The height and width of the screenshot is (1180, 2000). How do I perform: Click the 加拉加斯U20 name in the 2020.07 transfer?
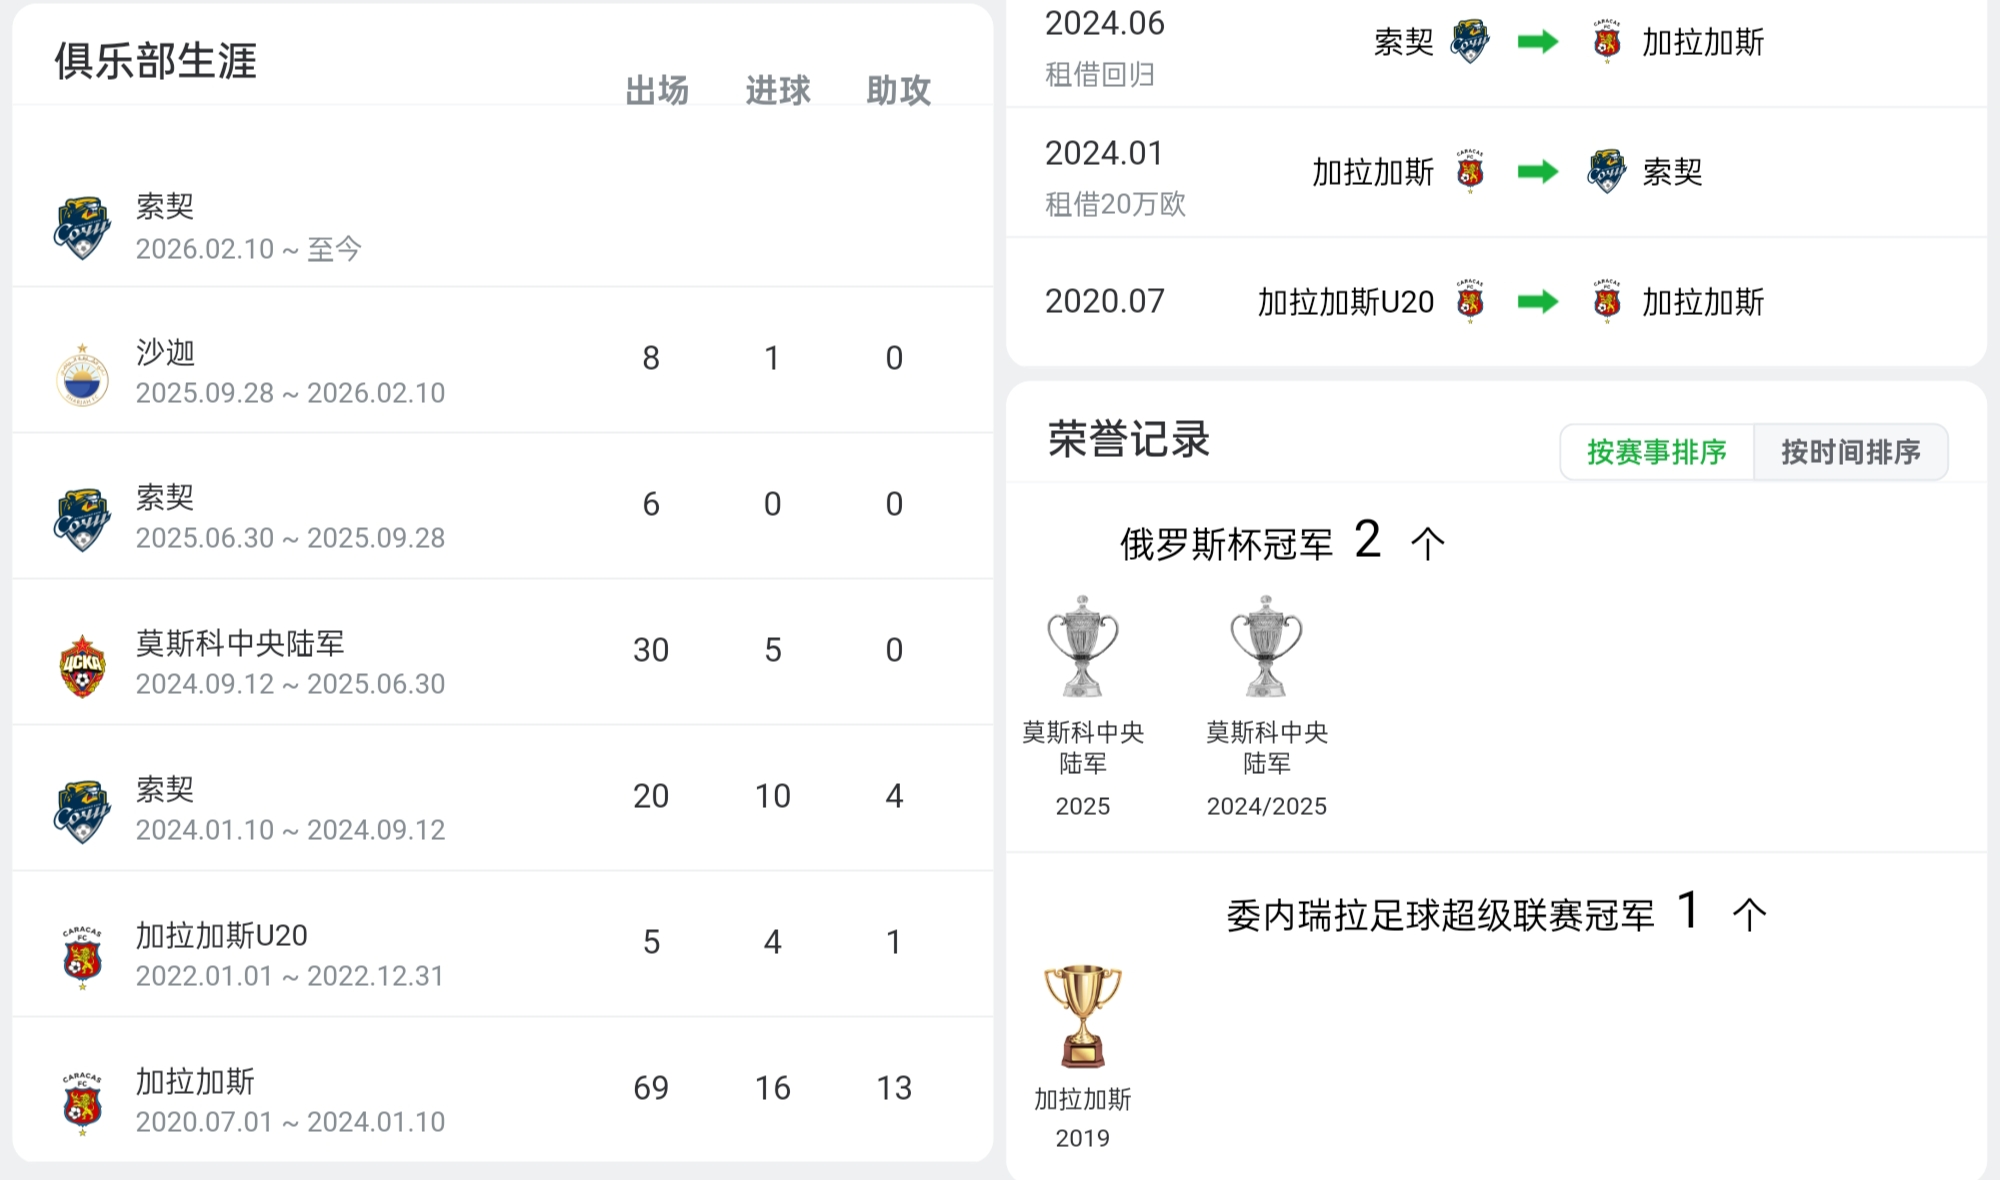[1345, 302]
